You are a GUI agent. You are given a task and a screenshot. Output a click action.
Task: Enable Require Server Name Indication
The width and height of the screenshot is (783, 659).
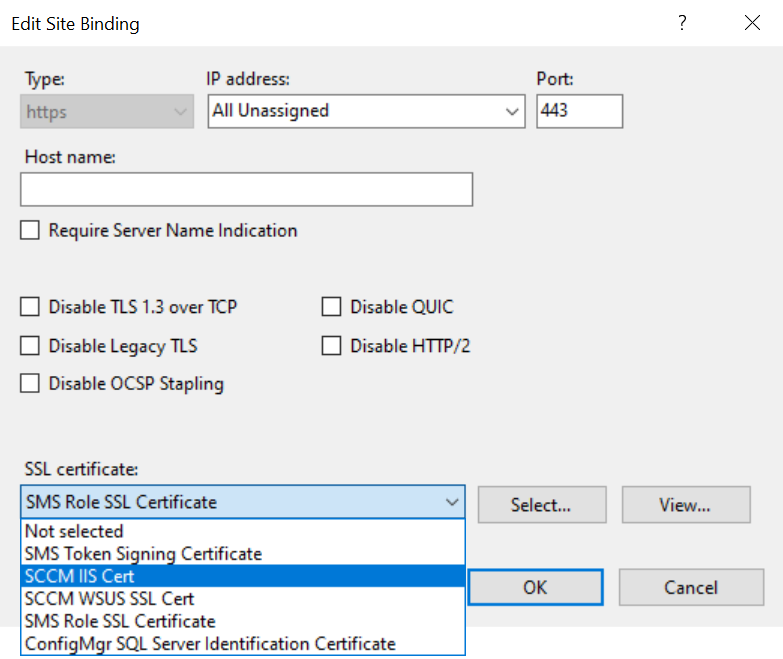coord(30,231)
